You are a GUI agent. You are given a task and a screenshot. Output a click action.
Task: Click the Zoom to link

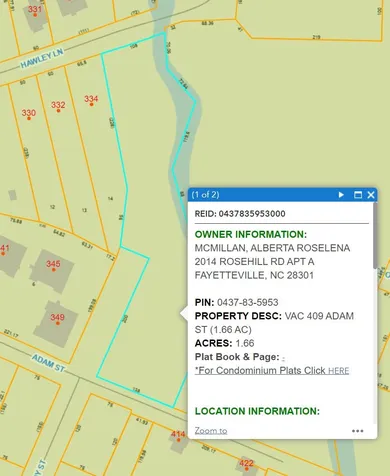pos(211,431)
